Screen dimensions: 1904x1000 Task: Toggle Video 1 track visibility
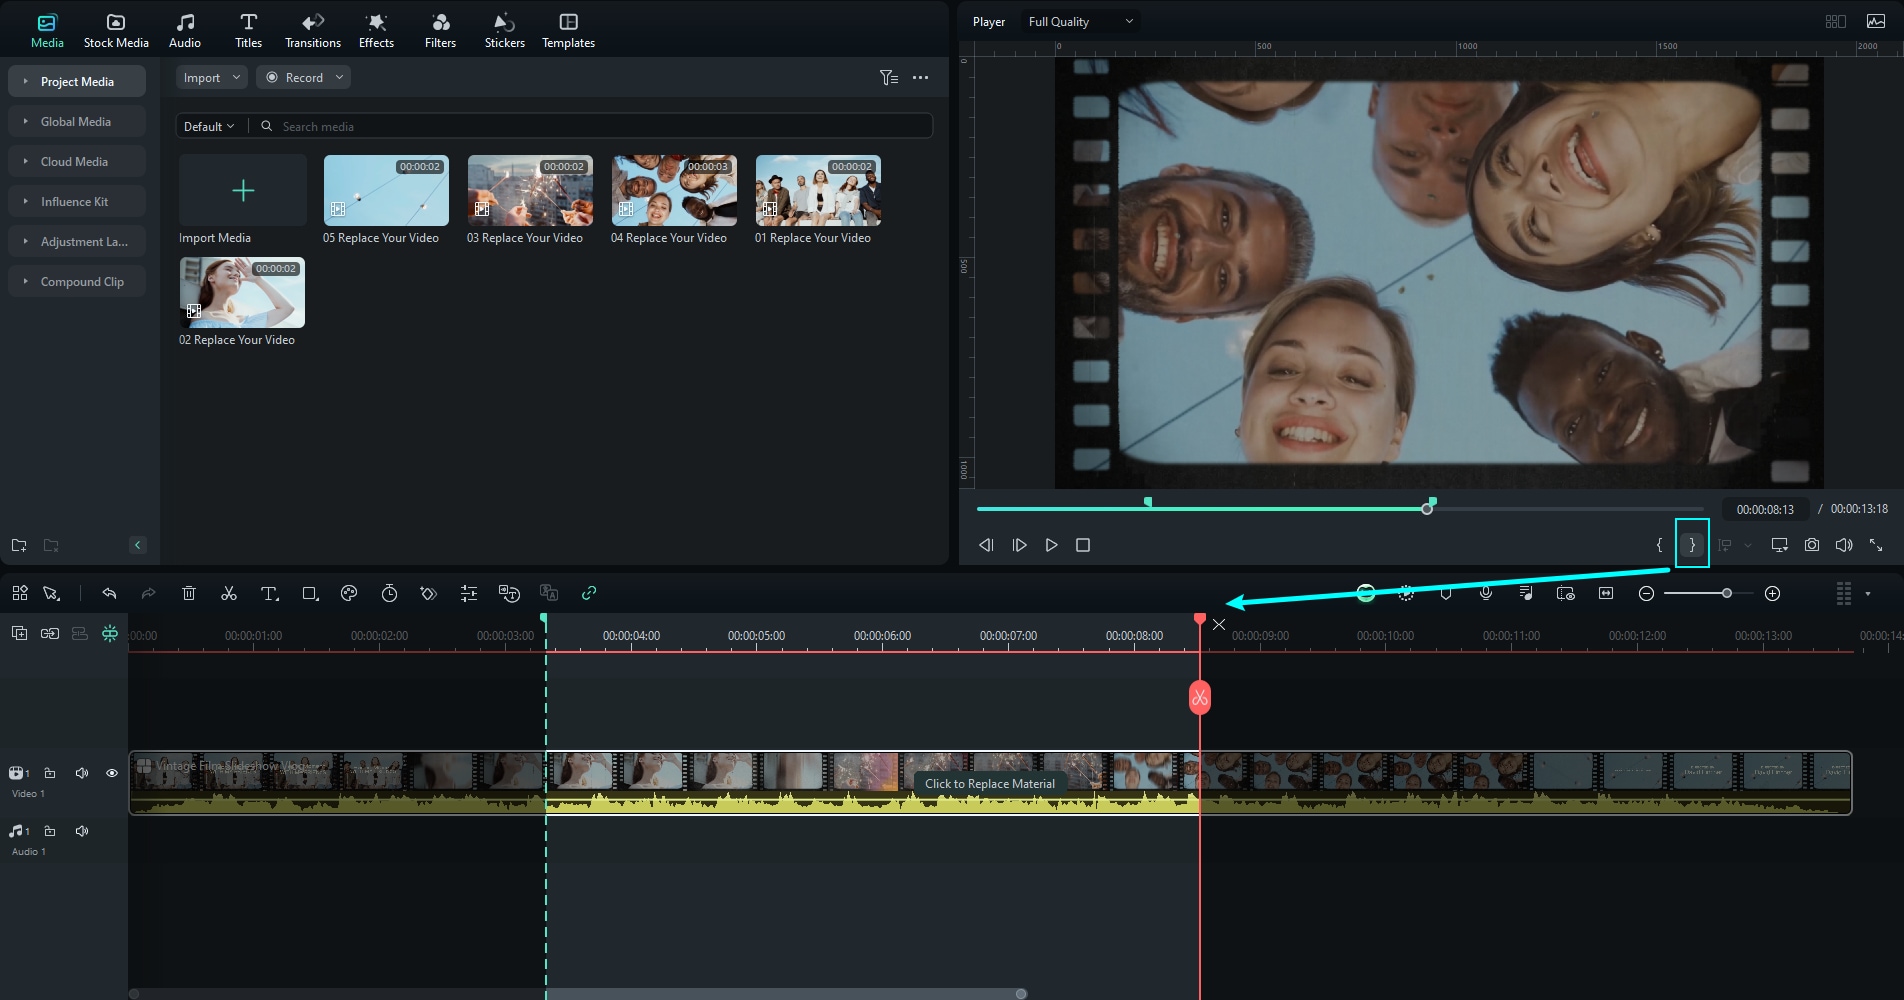pyautogui.click(x=112, y=773)
